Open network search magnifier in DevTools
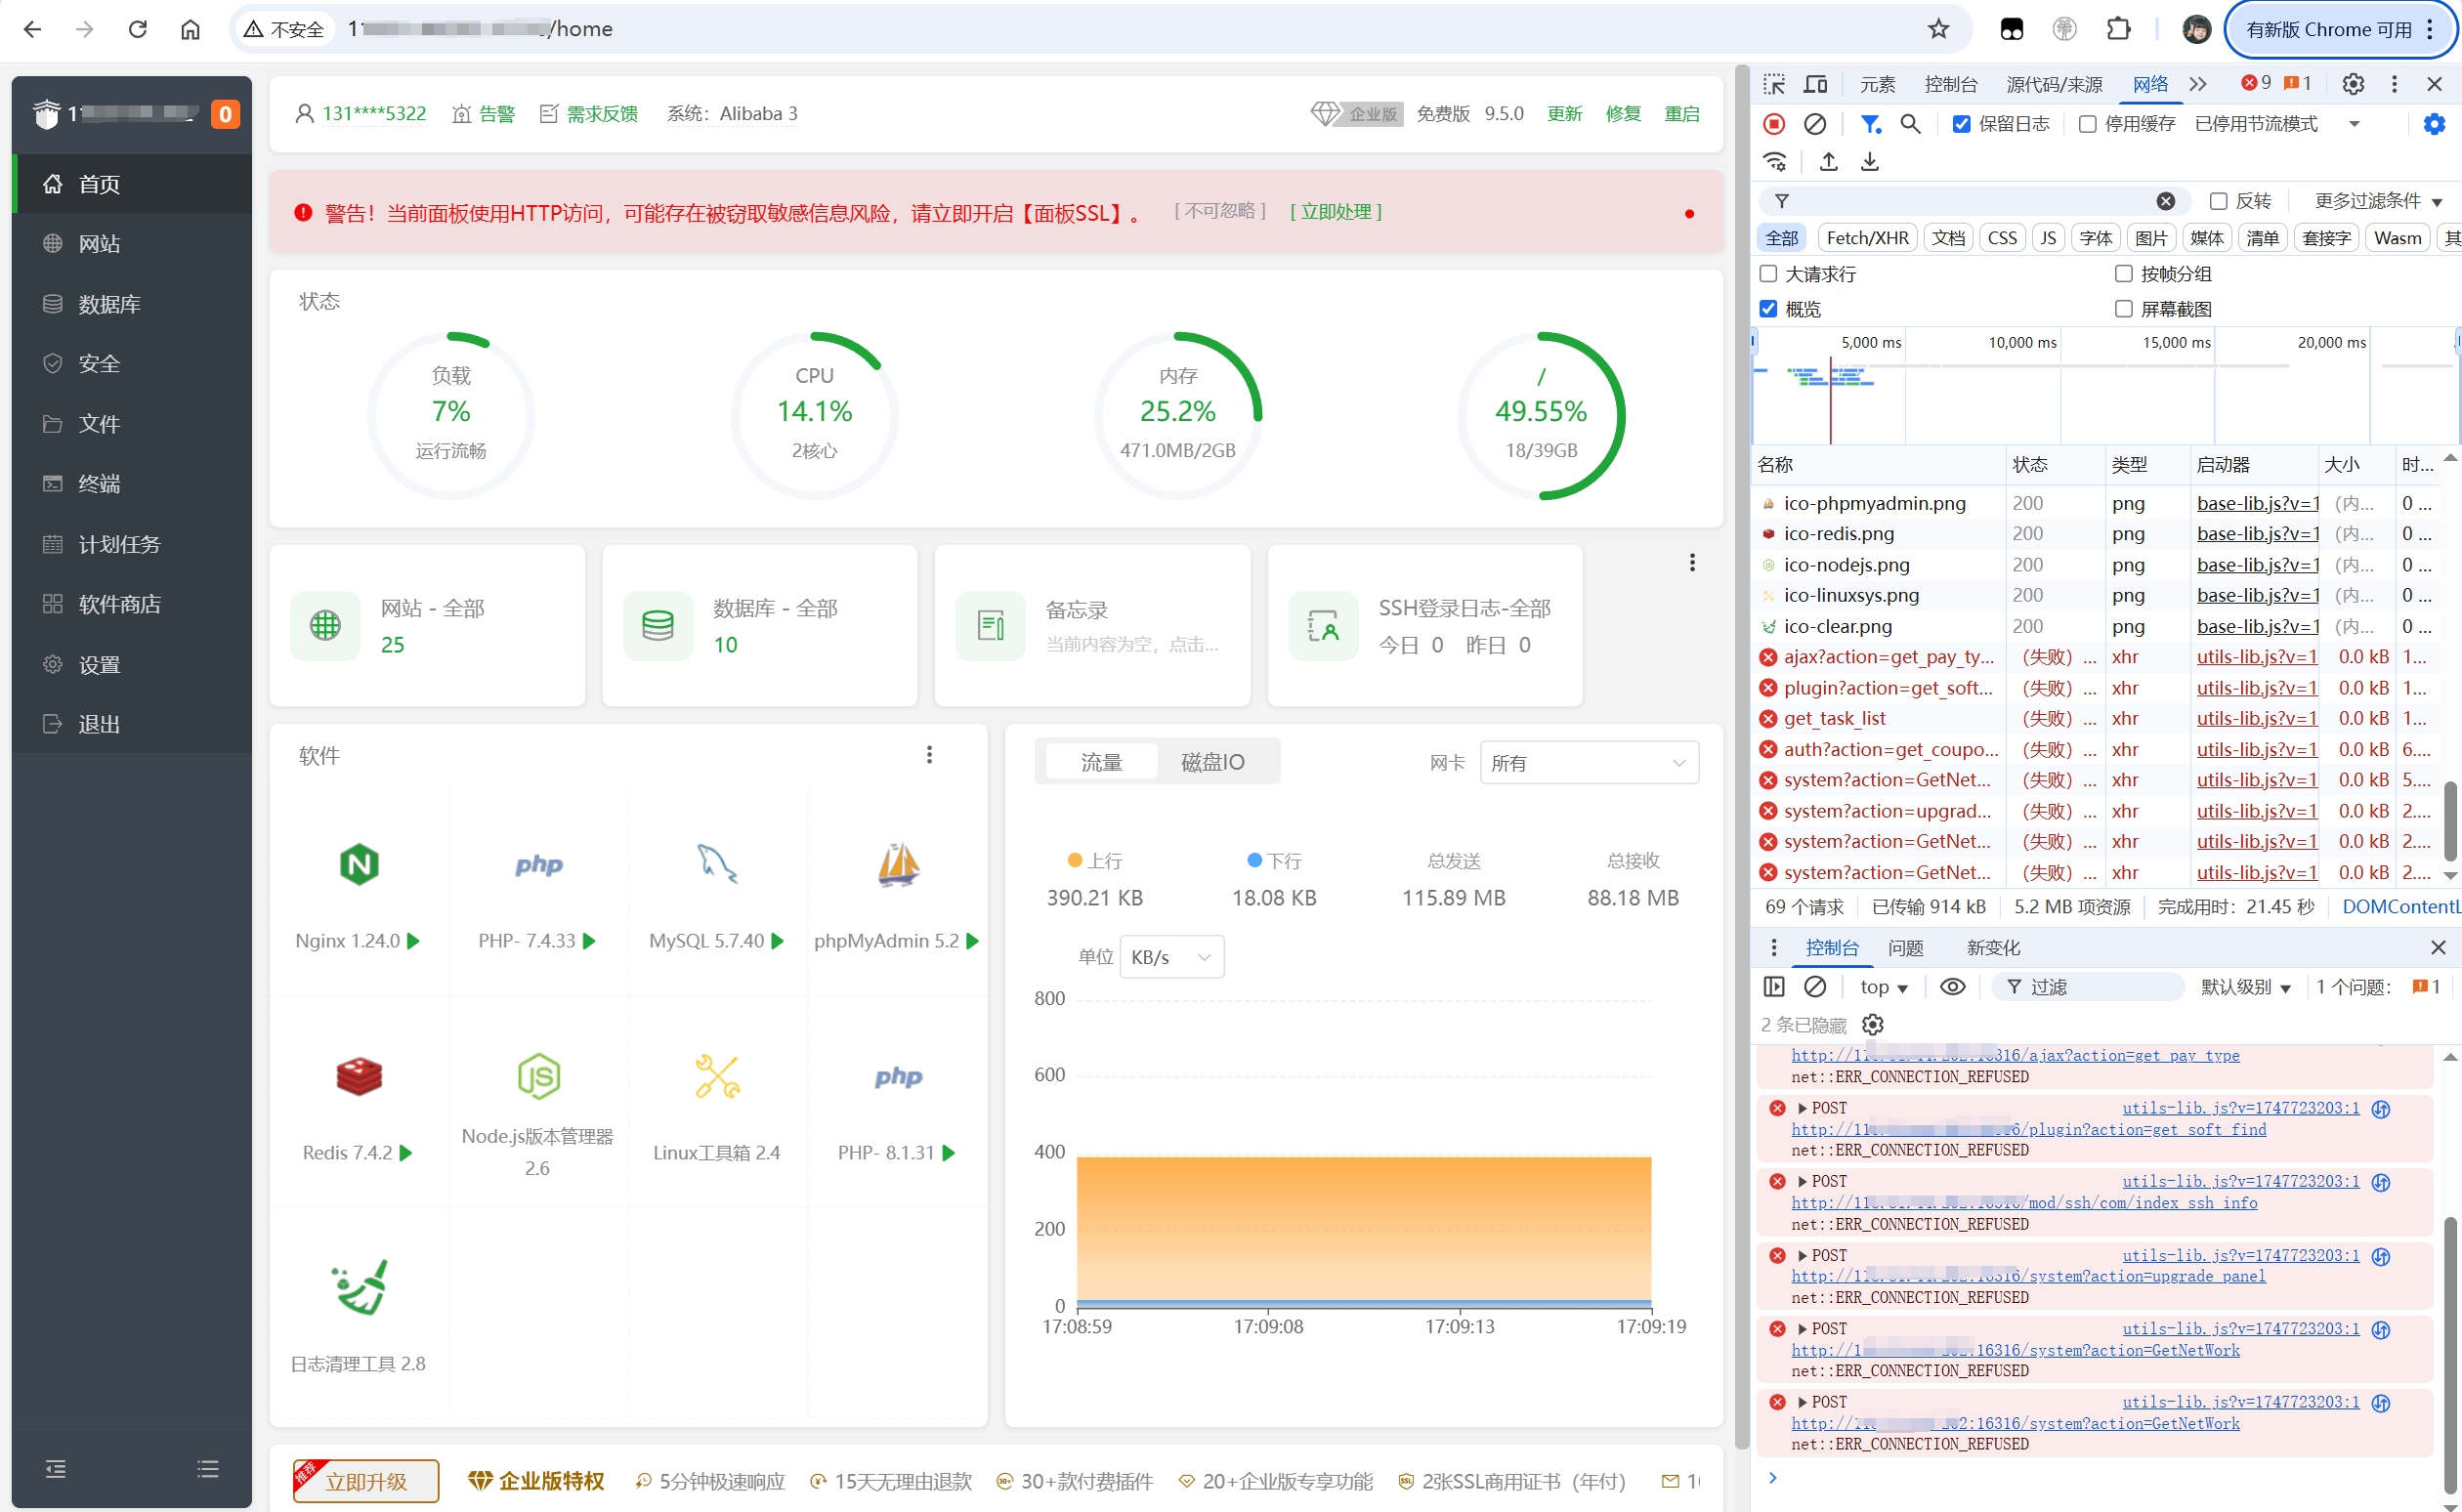The image size is (2462, 1512). tap(1910, 124)
